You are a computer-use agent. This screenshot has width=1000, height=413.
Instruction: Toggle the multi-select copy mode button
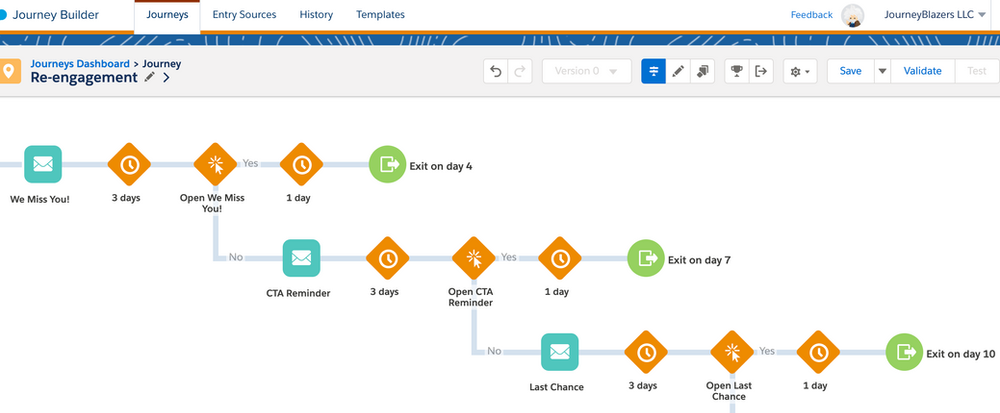click(702, 71)
